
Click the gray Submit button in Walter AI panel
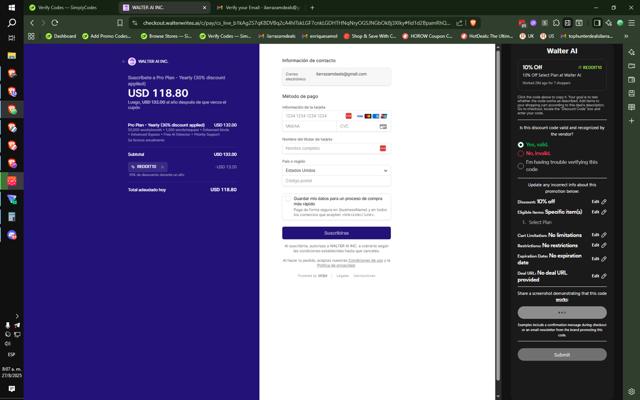(562, 354)
